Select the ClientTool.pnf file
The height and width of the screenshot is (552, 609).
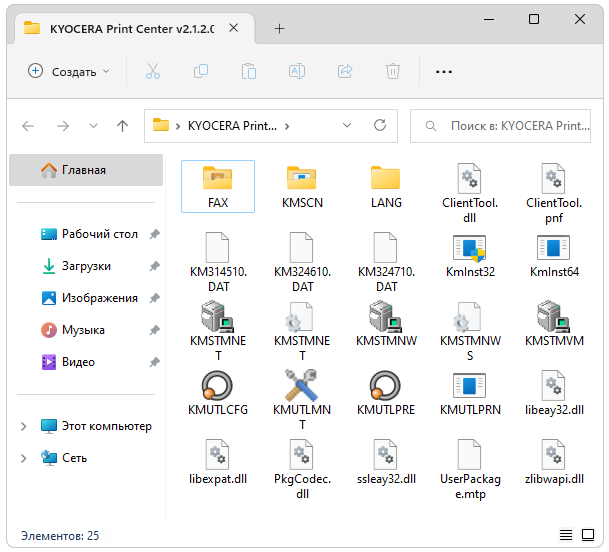tap(553, 193)
